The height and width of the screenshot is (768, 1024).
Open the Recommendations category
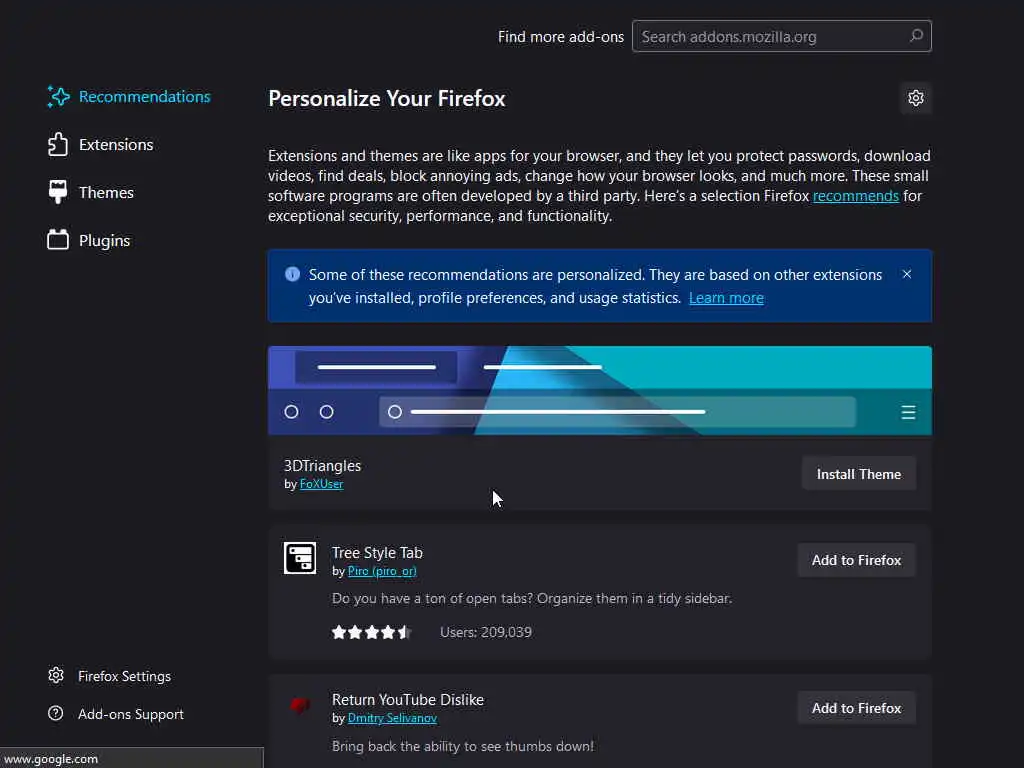point(129,97)
